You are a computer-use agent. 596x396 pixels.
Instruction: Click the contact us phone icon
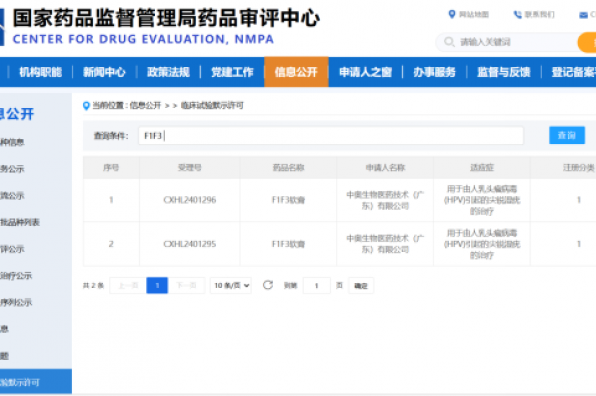[517, 15]
